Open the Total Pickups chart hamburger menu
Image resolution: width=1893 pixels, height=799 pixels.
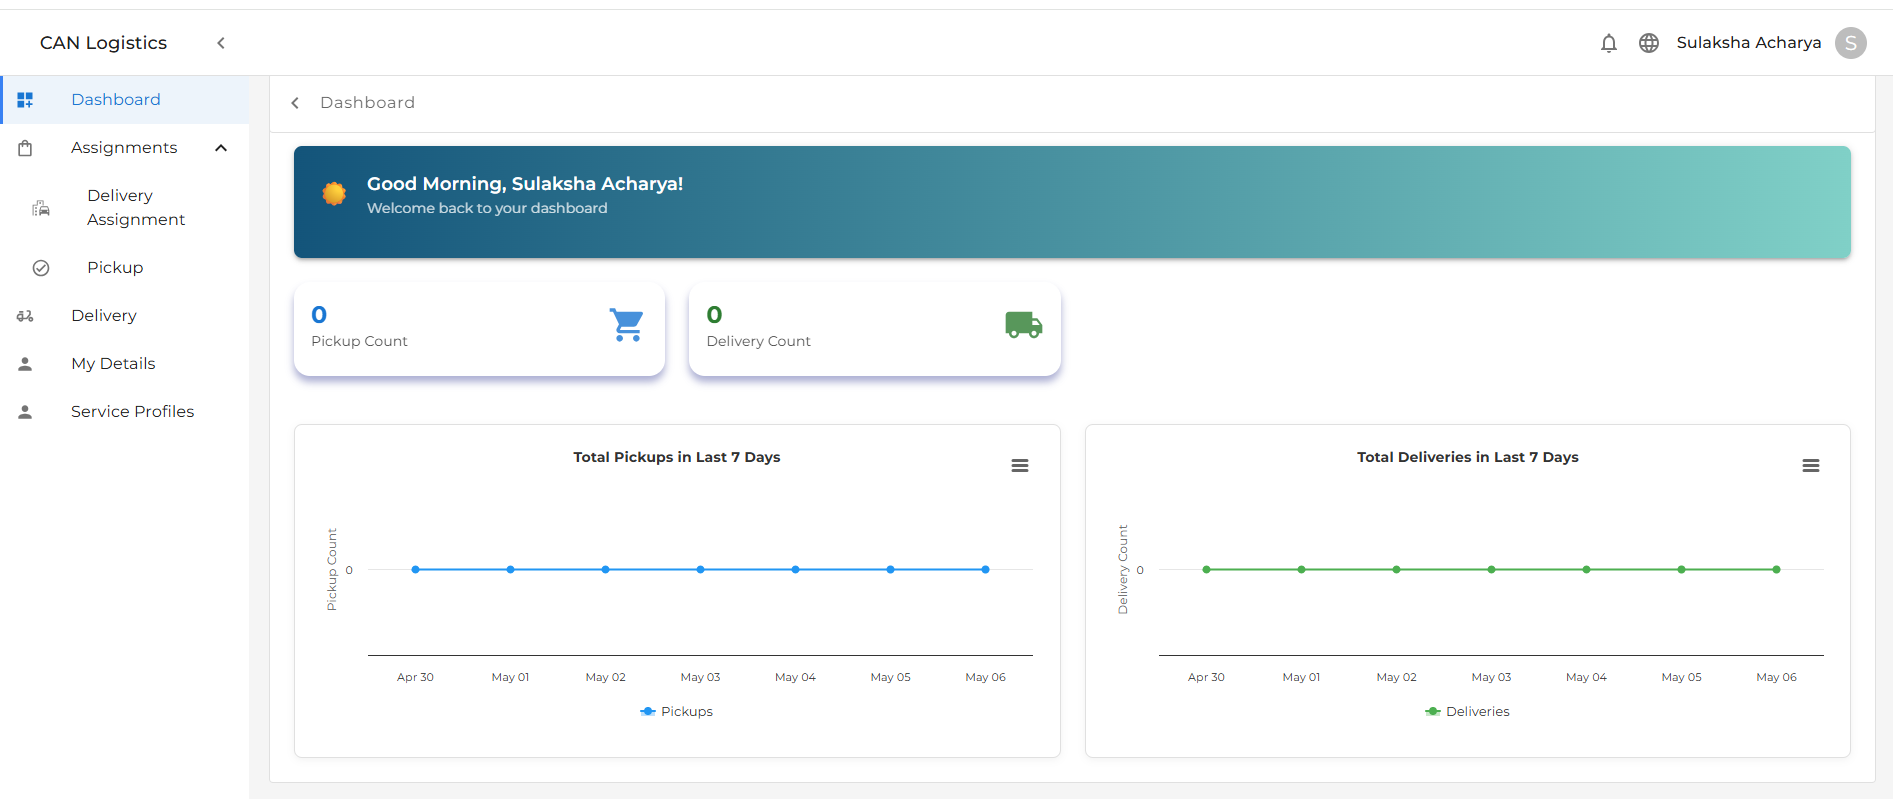tap(1020, 466)
